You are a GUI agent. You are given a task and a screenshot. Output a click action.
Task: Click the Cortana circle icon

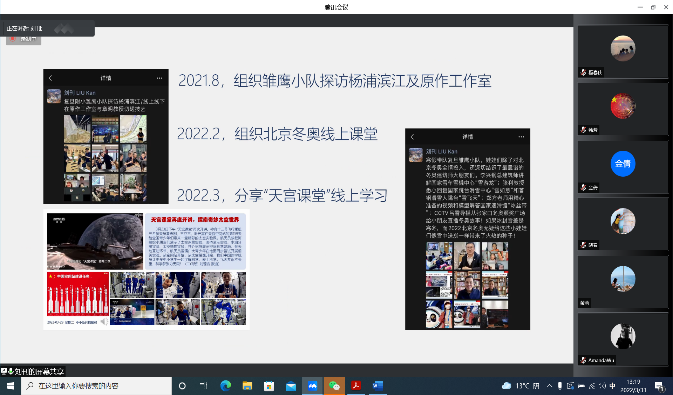(x=182, y=386)
